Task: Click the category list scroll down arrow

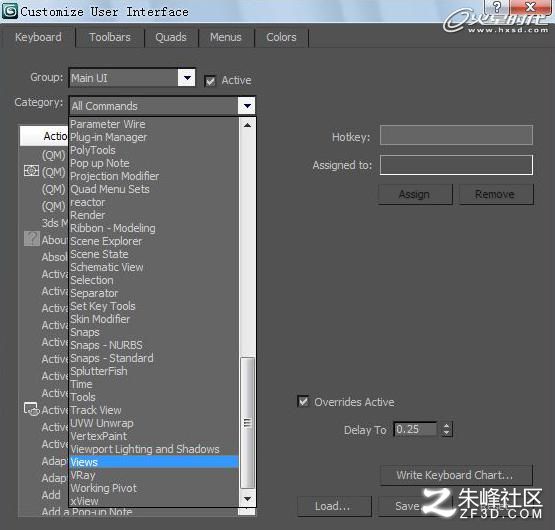Action: pos(247,499)
